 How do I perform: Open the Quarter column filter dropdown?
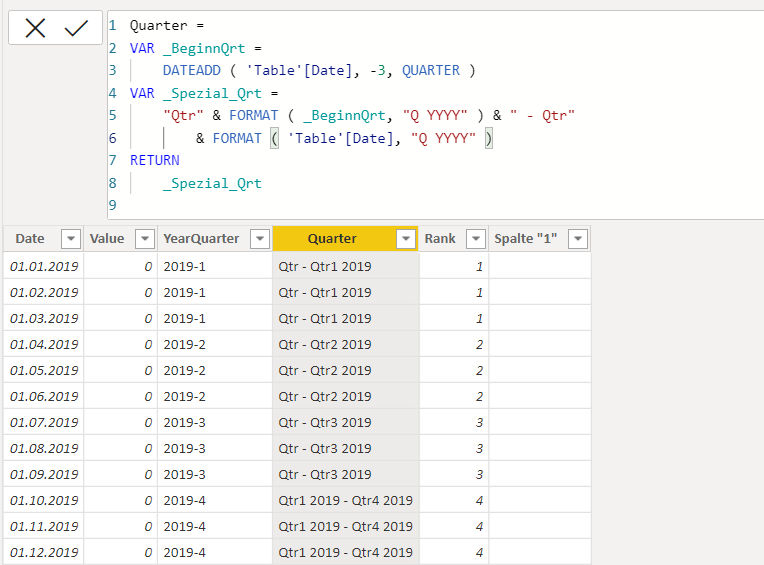[x=406, y=239]
